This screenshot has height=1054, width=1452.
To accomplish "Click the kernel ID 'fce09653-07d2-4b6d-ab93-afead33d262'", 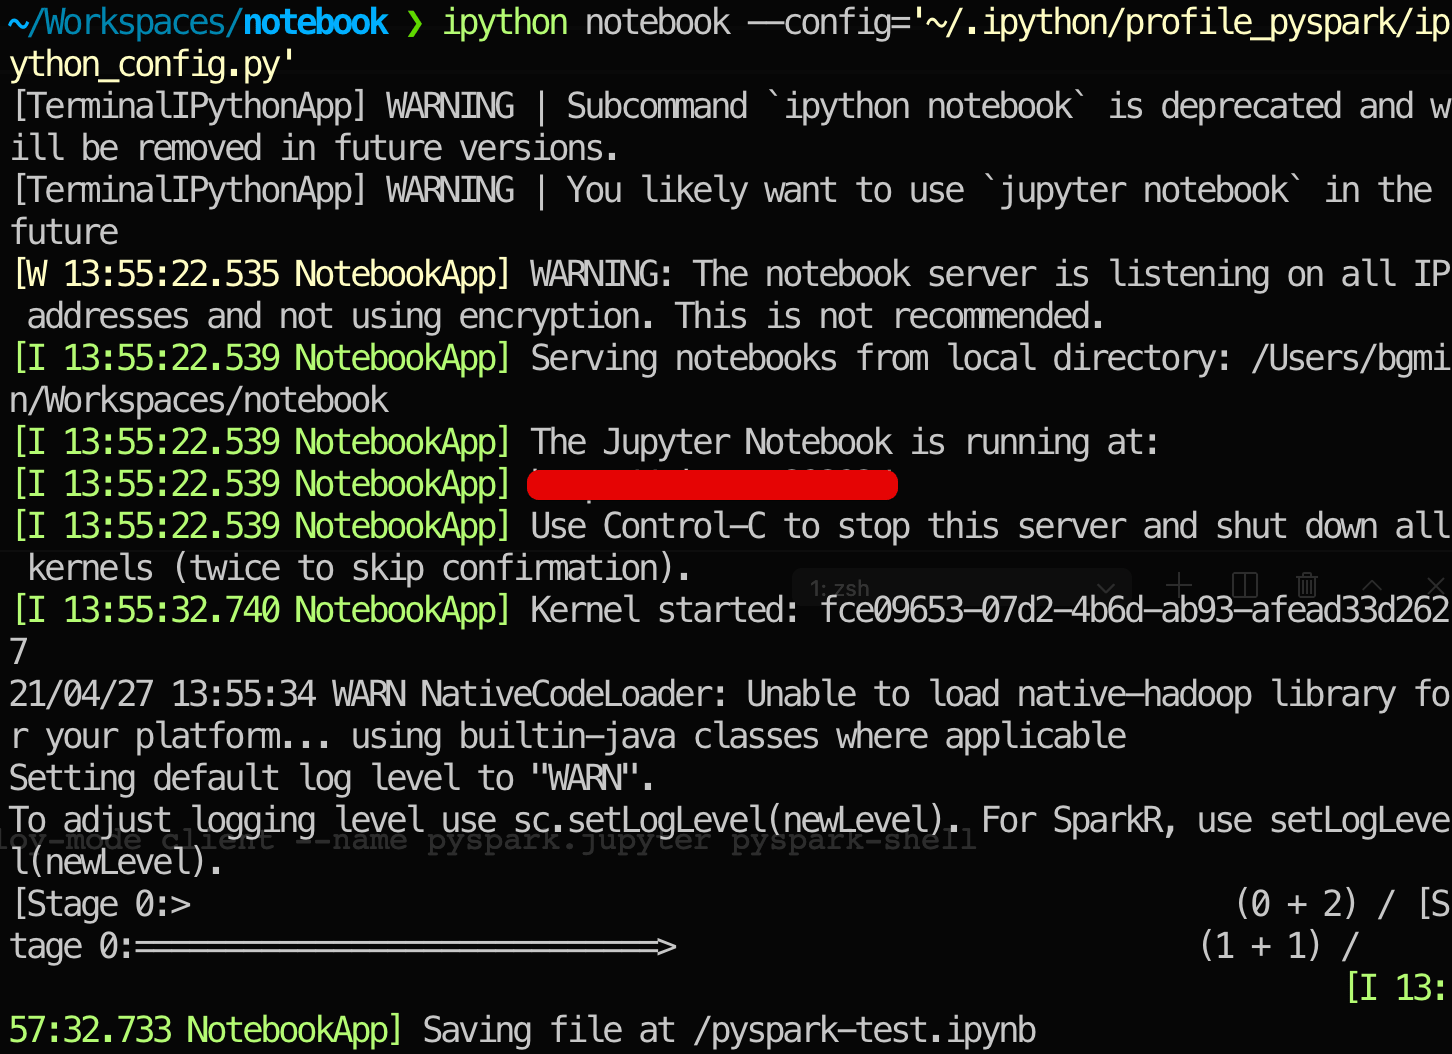I will pos(1135,610).
